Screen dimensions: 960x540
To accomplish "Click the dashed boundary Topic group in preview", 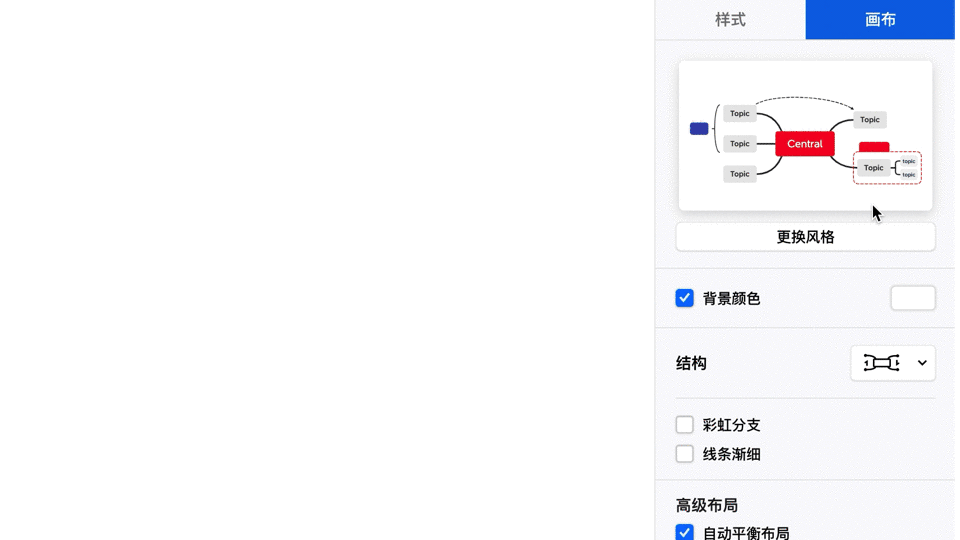I will coord(887,168).
